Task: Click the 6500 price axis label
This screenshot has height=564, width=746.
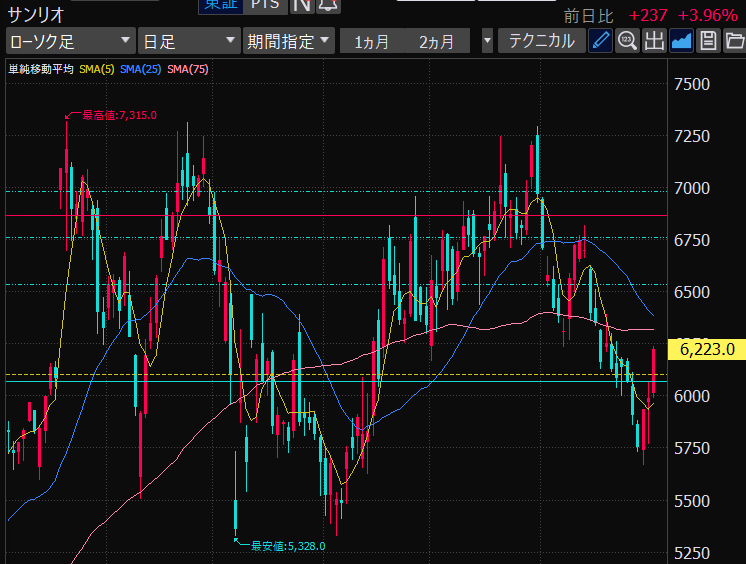Action: 692,292
